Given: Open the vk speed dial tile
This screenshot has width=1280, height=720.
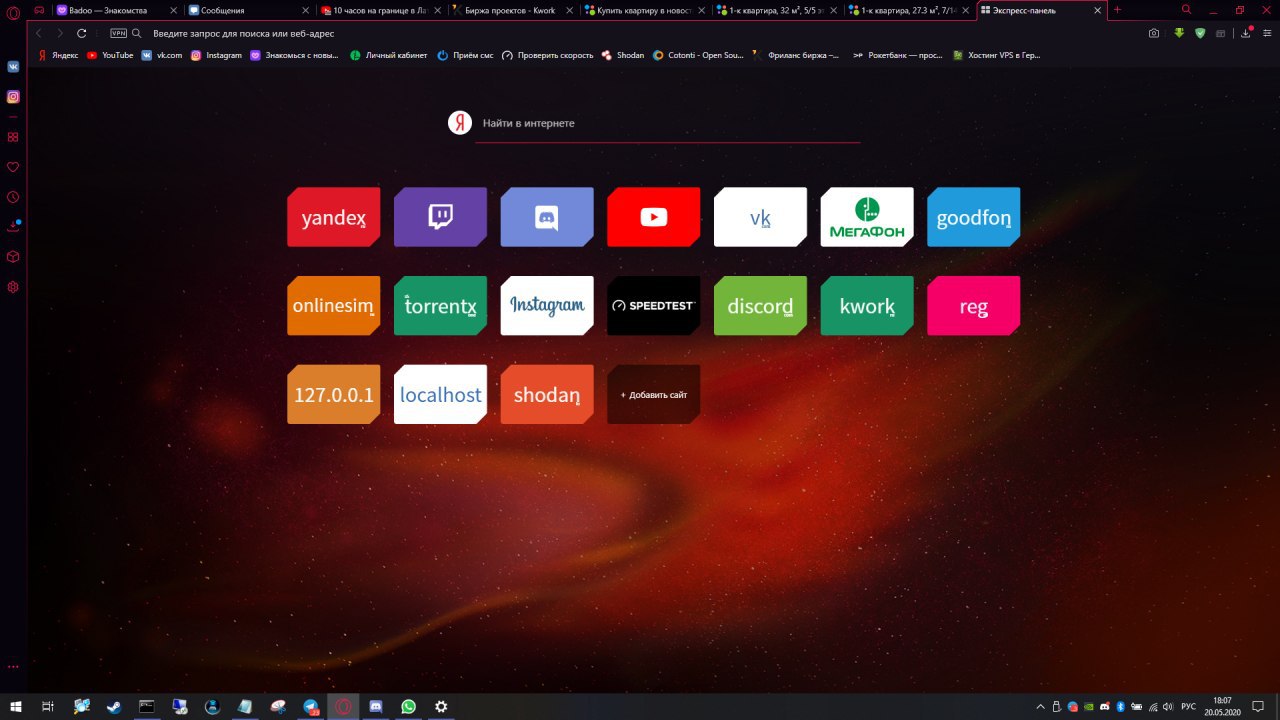Looking at the screenshot, I should pos(760,217).
